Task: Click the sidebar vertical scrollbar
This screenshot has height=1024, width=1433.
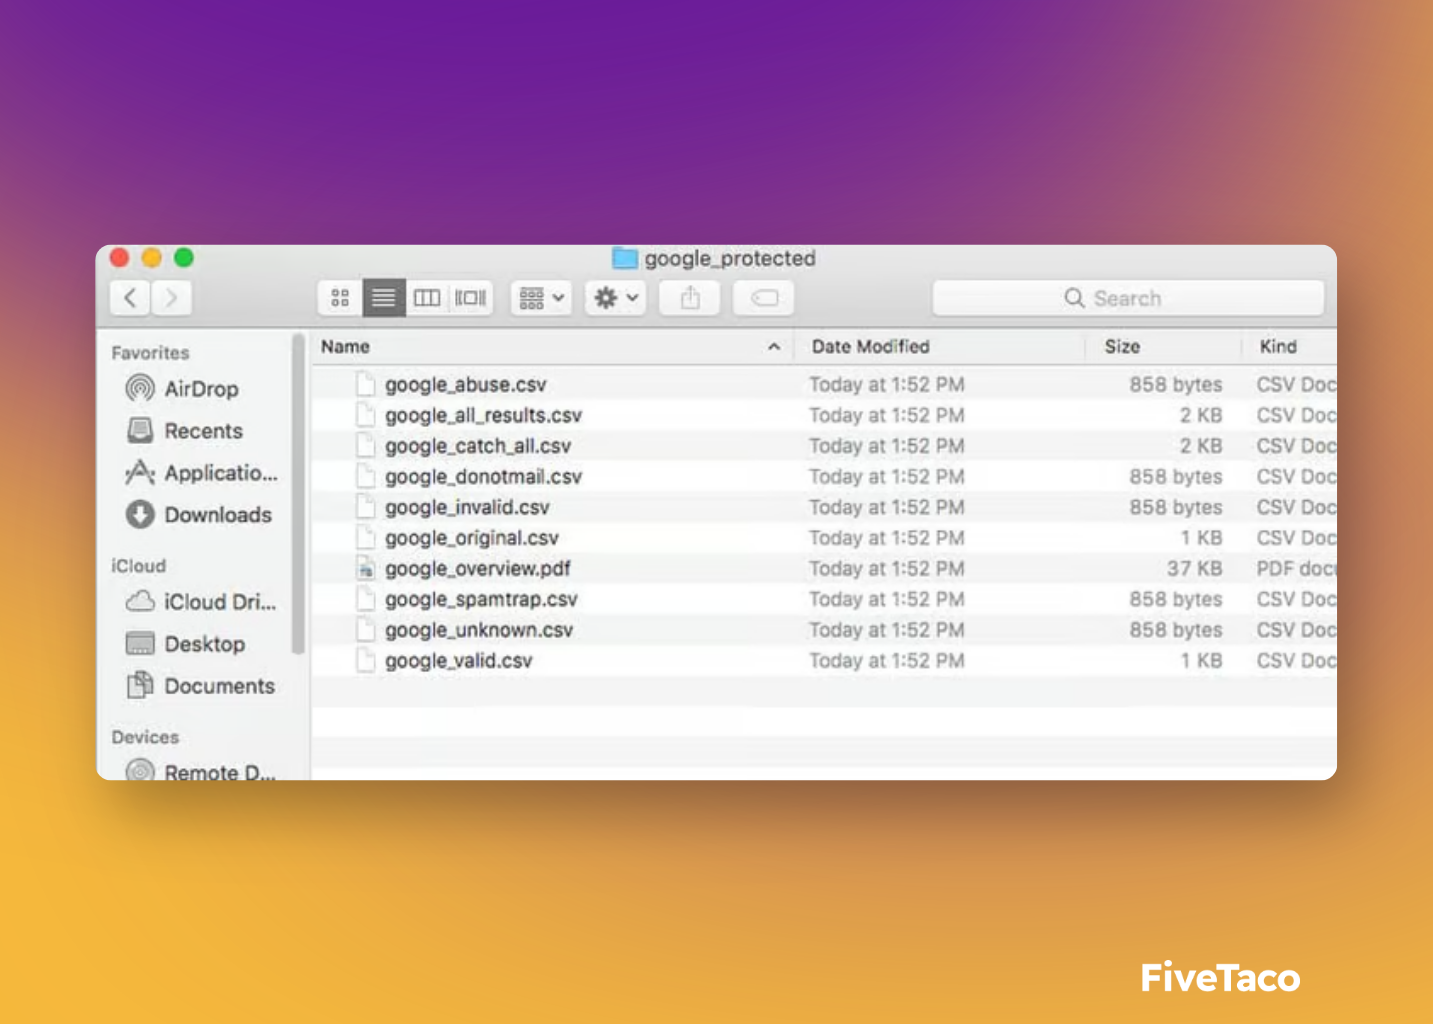Action: 297,494
